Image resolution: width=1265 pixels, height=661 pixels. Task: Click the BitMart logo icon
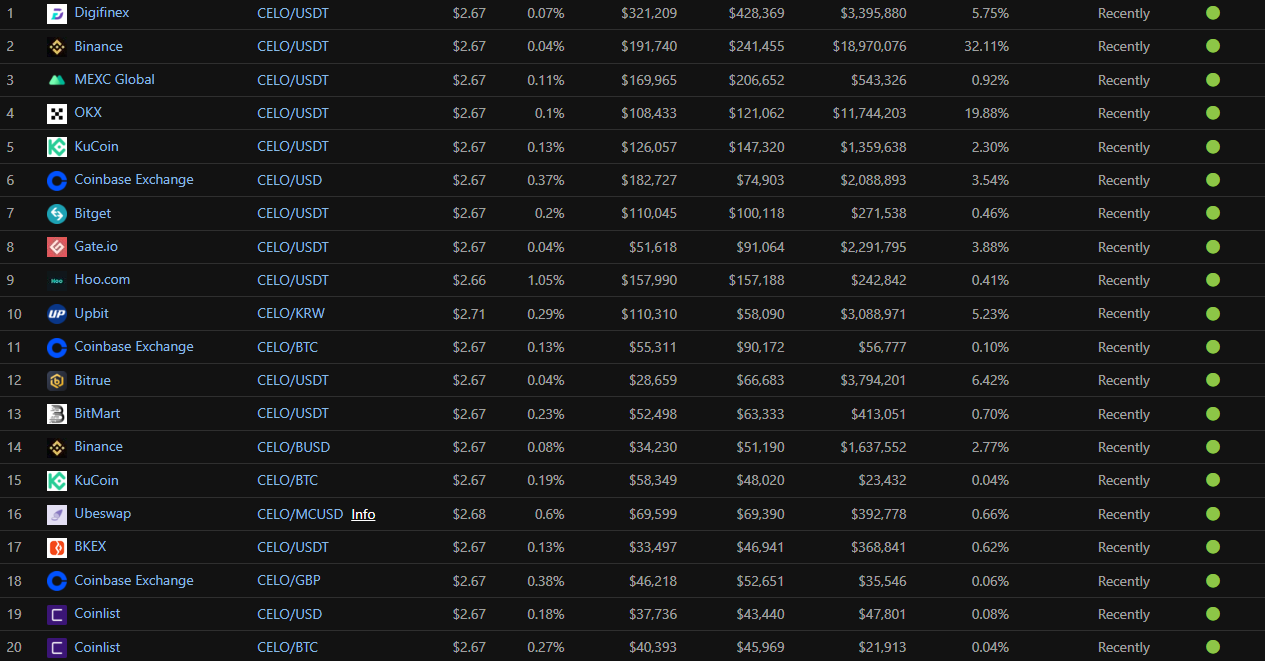pyautogui.click(x=57, y=414)
